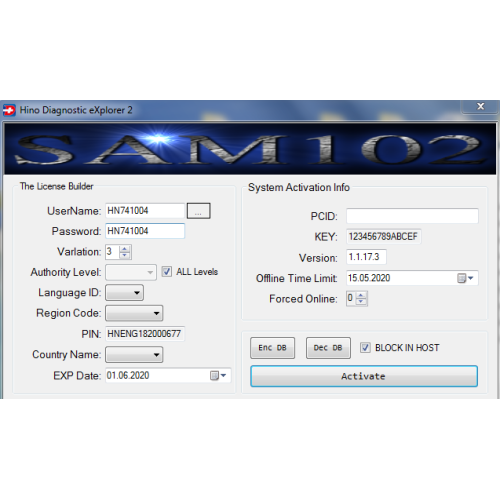
Task: Decrease the Forced Online value
Action: 361,302
